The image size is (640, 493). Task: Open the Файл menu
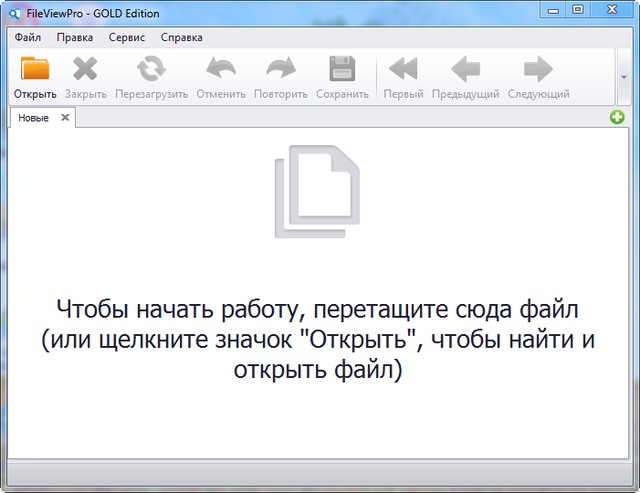tap(28, 37)
